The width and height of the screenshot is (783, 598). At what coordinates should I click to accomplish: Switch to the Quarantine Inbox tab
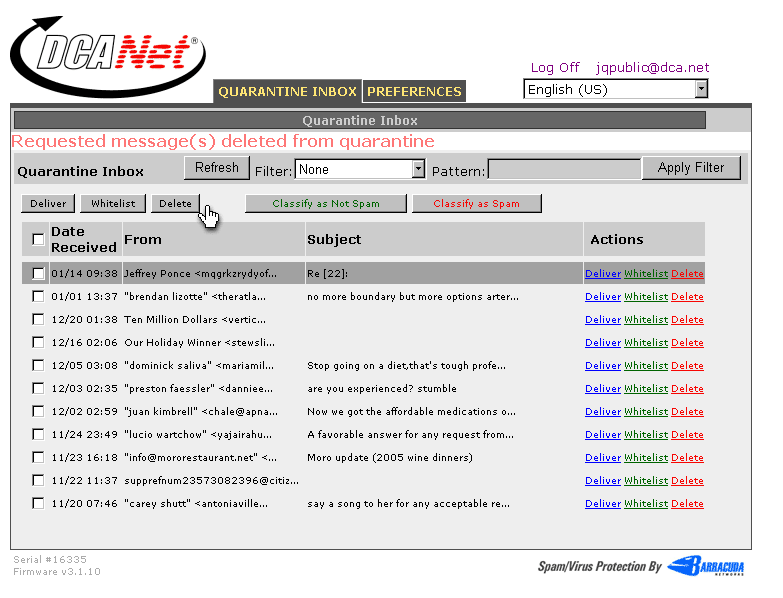point(287,91)
